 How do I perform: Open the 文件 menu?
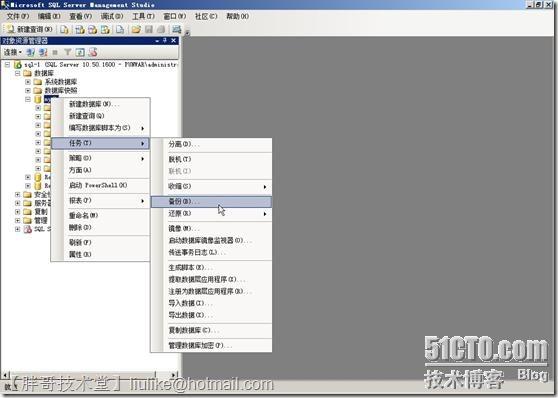[x=18, y=16]
